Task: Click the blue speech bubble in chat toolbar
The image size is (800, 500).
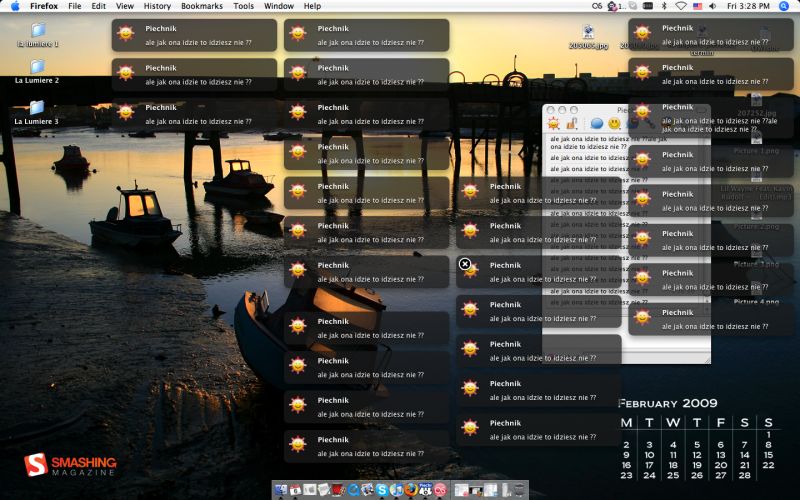Action: (596, 123)
